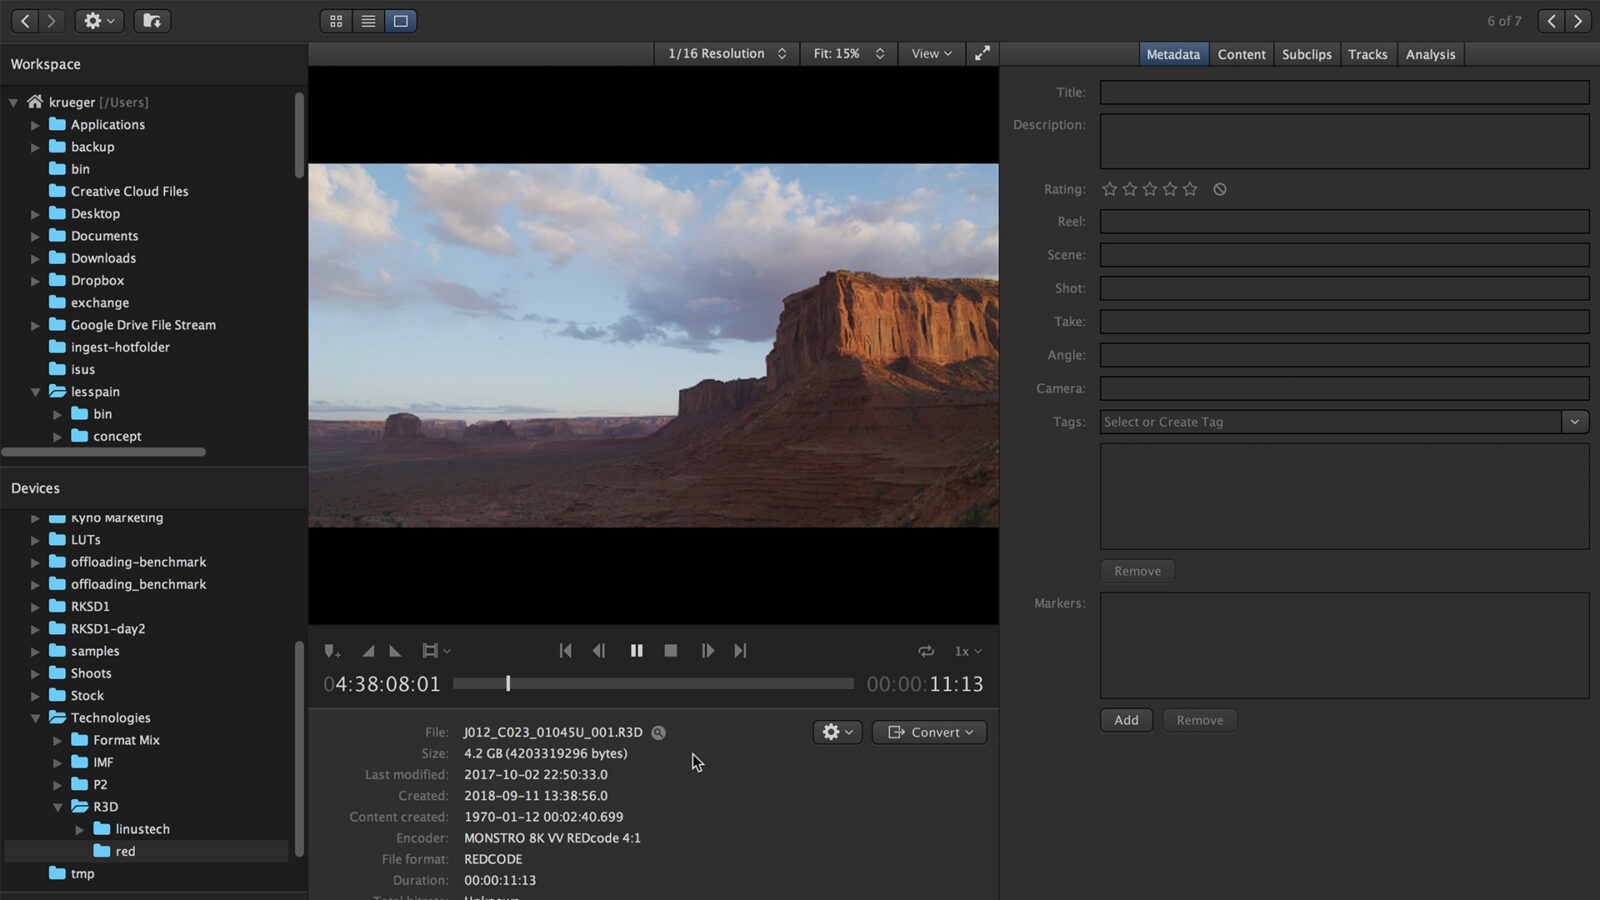Image resolution: width=1600 pixels, height=900 pixels.
Task: Jump to clip end
Action: point(740,651)
